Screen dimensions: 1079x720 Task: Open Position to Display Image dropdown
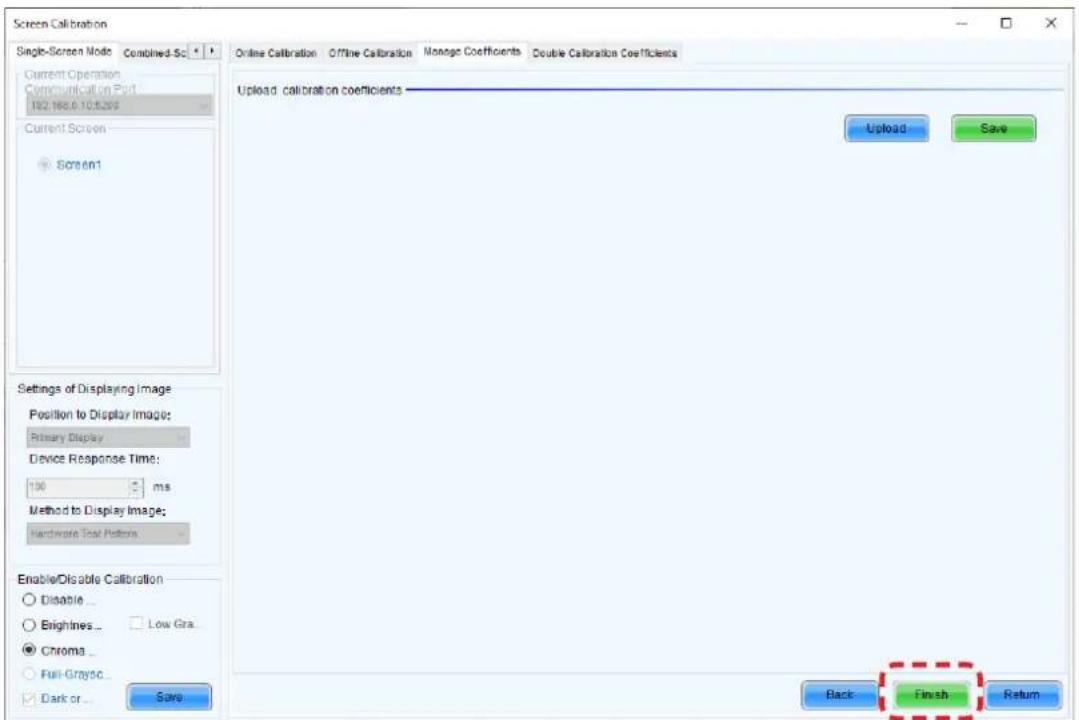click(x=108, y=438)
